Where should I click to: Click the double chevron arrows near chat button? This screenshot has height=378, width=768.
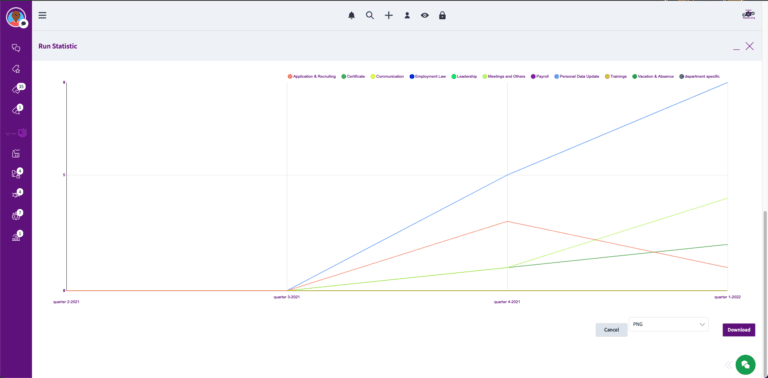click(728, 364)
